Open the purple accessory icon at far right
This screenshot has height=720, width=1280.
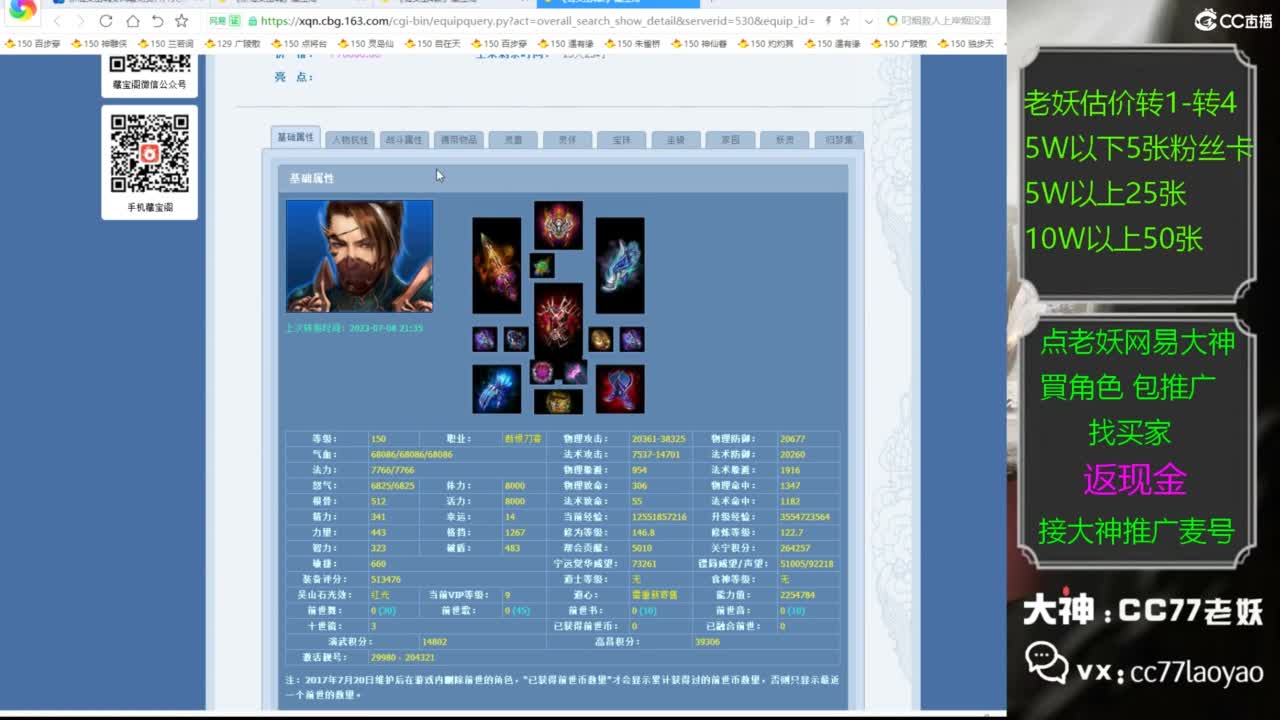pyautogui.click(x=632, y=339)
